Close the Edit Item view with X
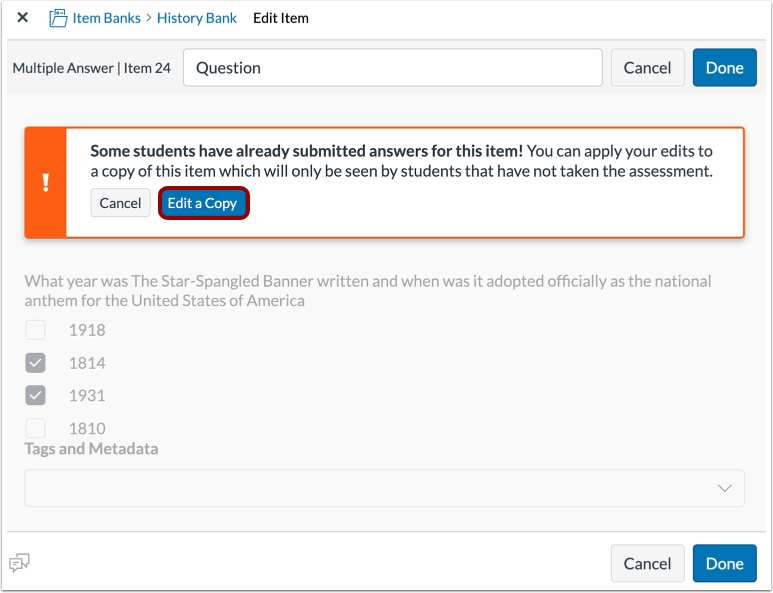Screen dimensions: 773x593 click(x=22, y=18)
